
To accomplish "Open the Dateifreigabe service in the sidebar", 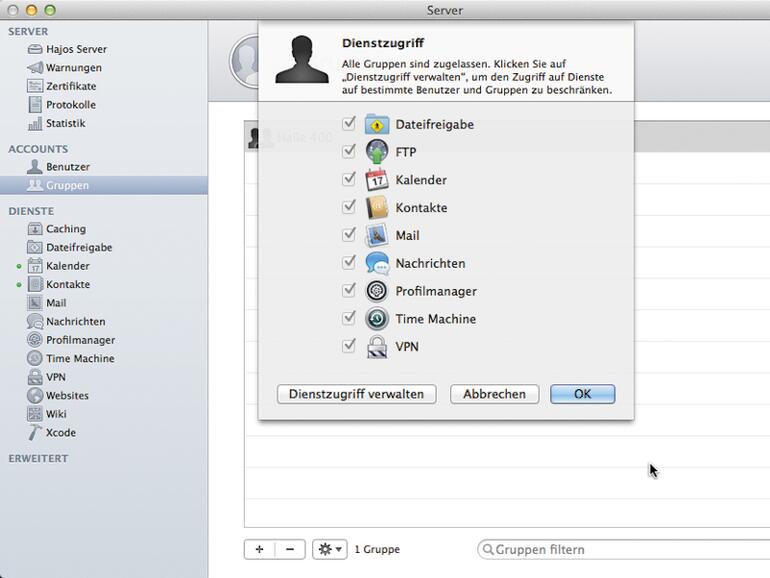I will [70, 248].
